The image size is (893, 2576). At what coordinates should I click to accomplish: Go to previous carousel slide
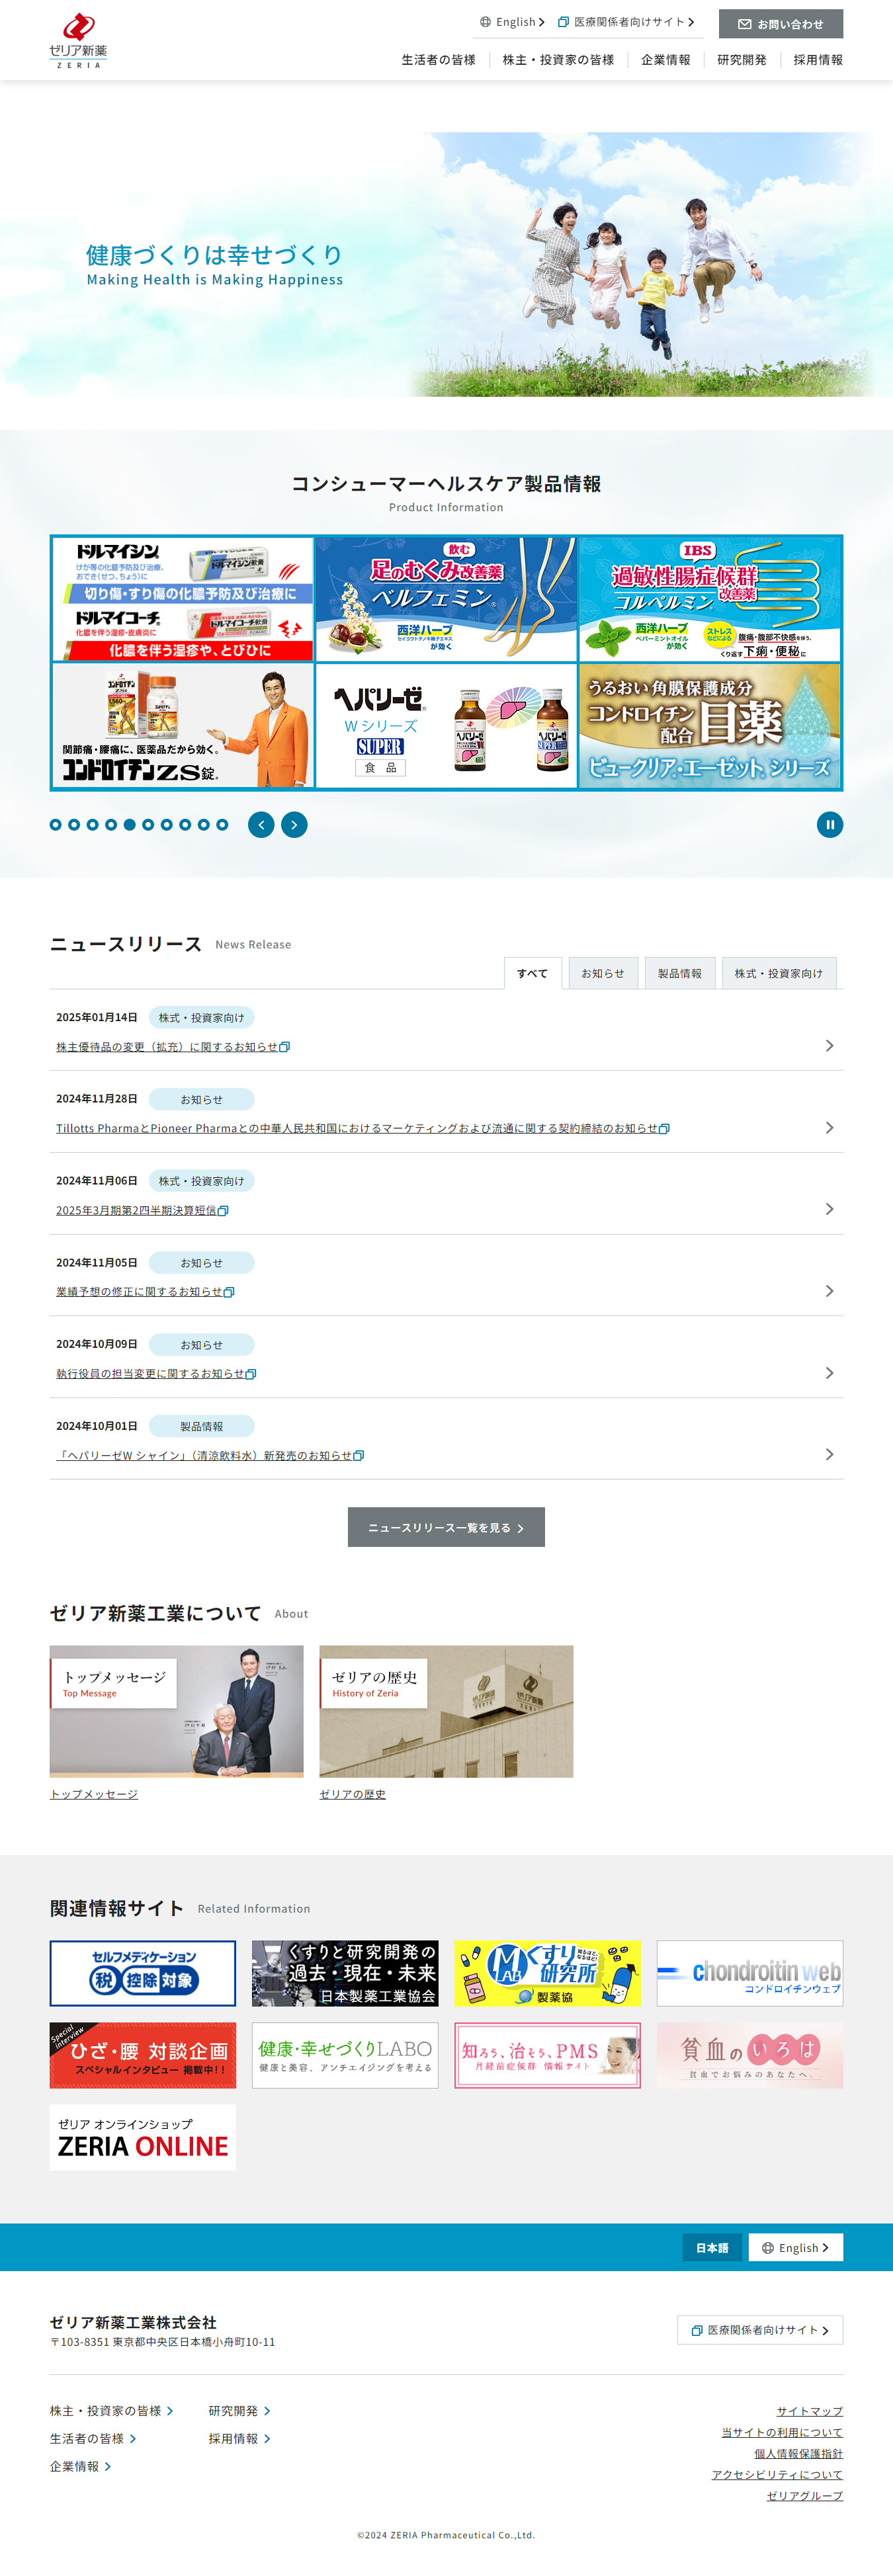tap(261, 825)
